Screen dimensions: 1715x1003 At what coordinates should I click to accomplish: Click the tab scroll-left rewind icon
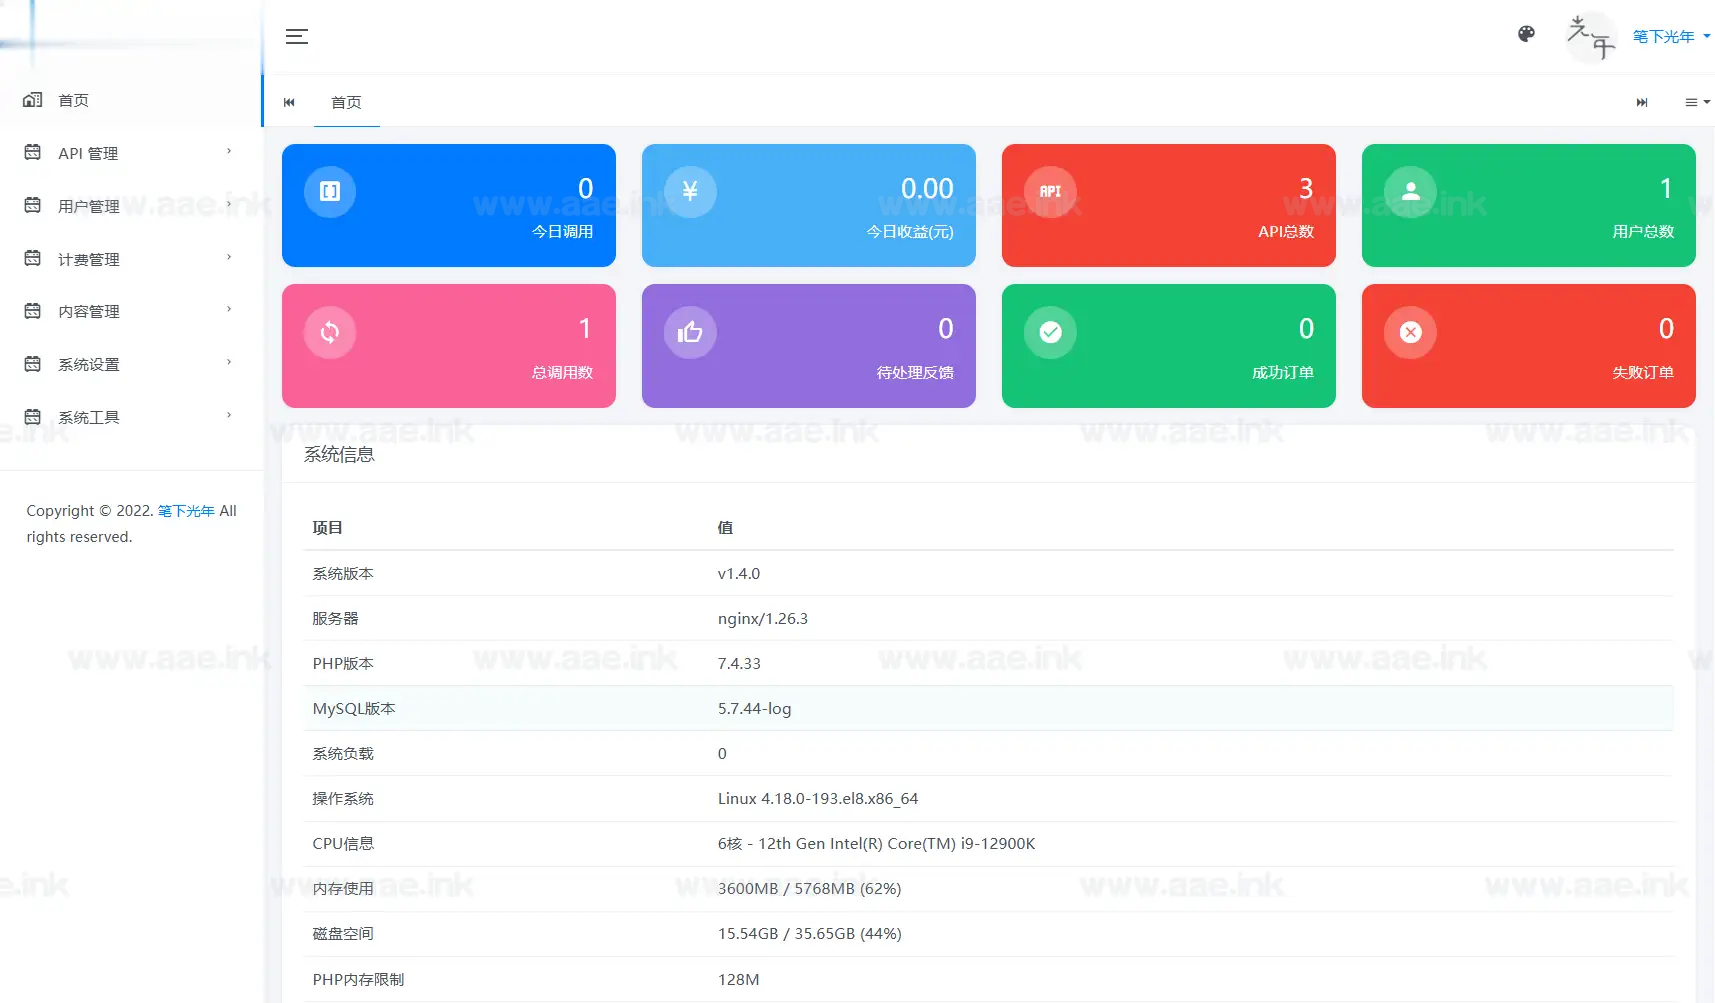289,102
